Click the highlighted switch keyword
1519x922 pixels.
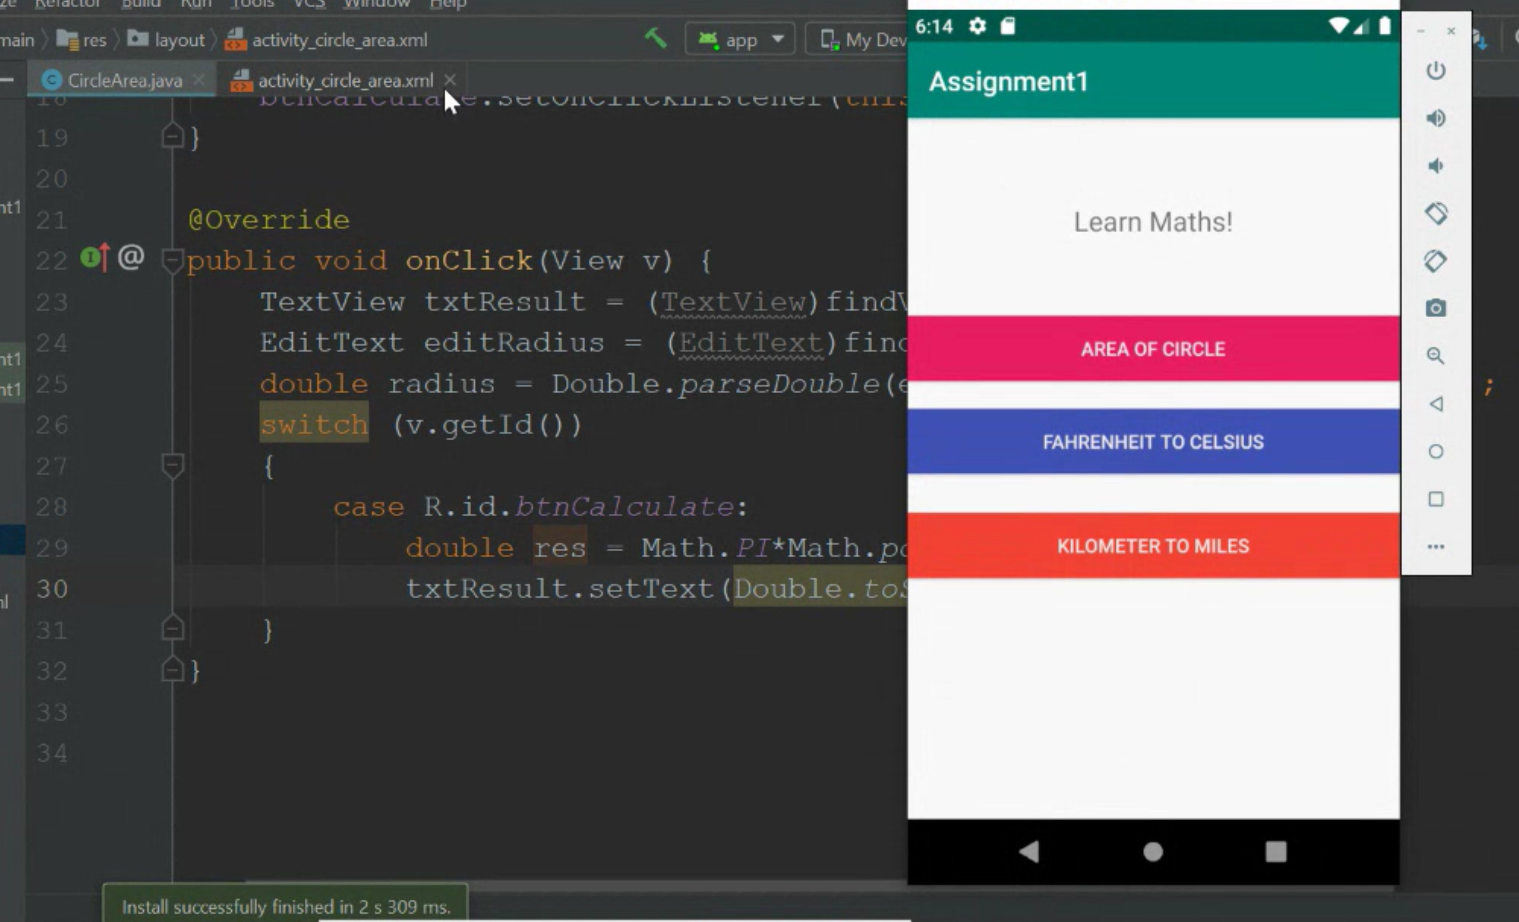(x=314, y=425)
